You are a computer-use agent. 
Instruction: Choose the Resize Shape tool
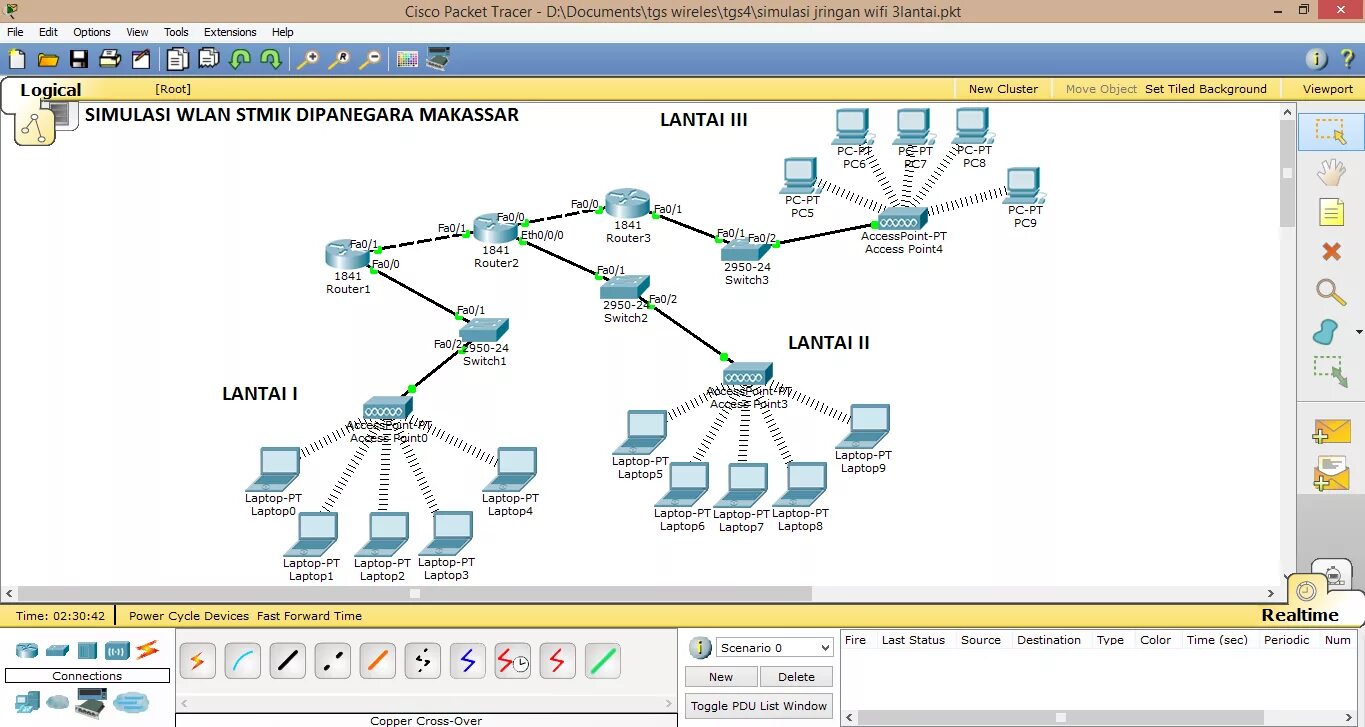(1330, 371)
